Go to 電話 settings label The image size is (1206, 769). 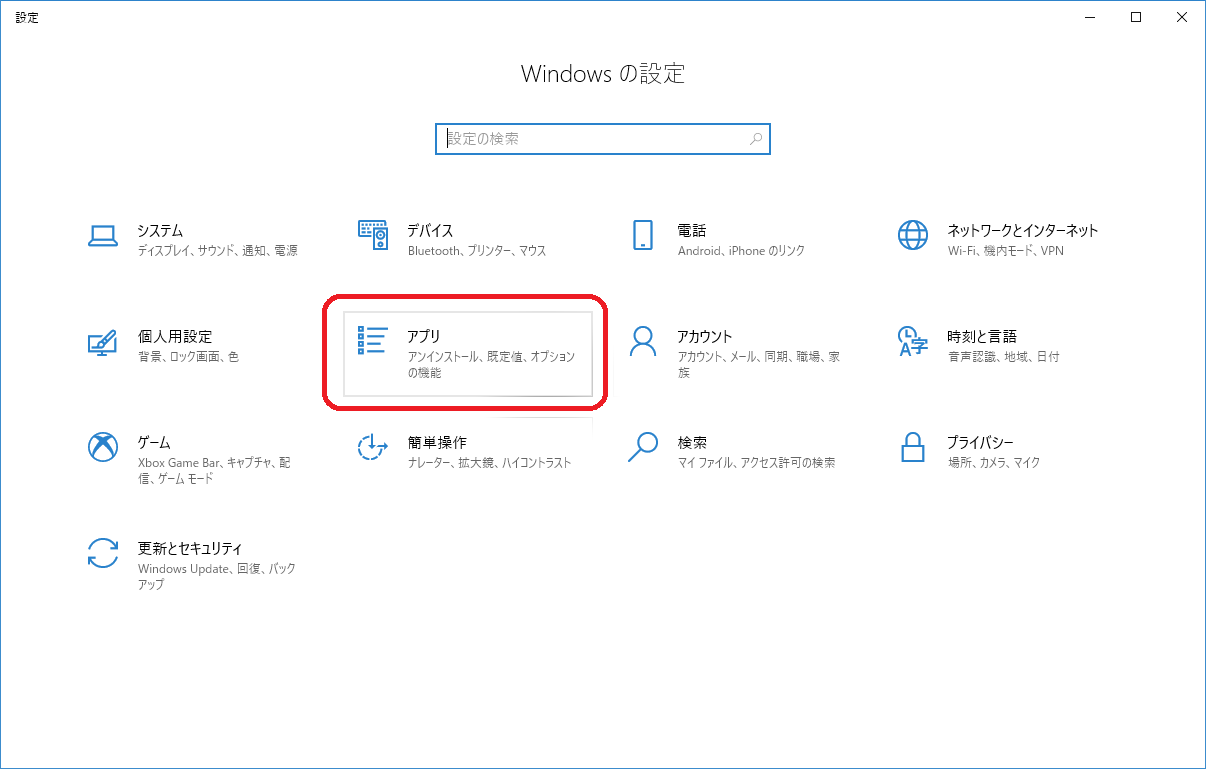click(692, 230)
